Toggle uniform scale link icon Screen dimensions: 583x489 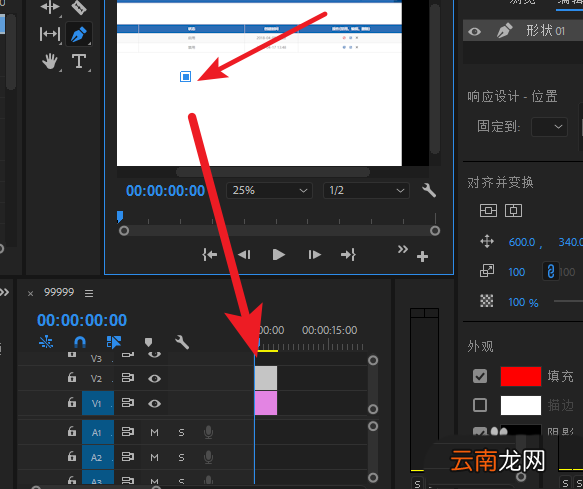pos(551,271)
